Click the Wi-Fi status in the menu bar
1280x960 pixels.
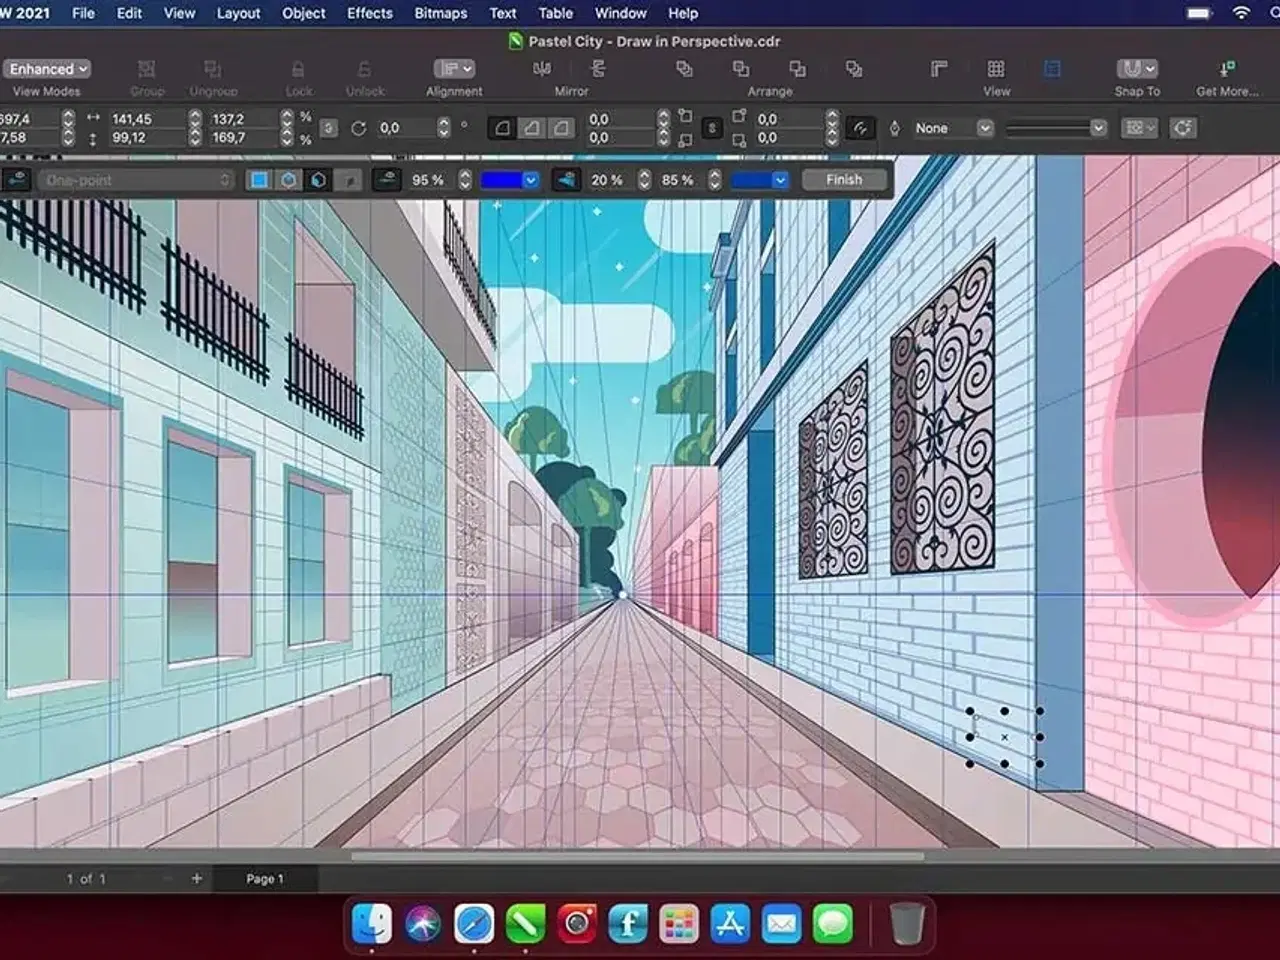(x=1241, y=13)
